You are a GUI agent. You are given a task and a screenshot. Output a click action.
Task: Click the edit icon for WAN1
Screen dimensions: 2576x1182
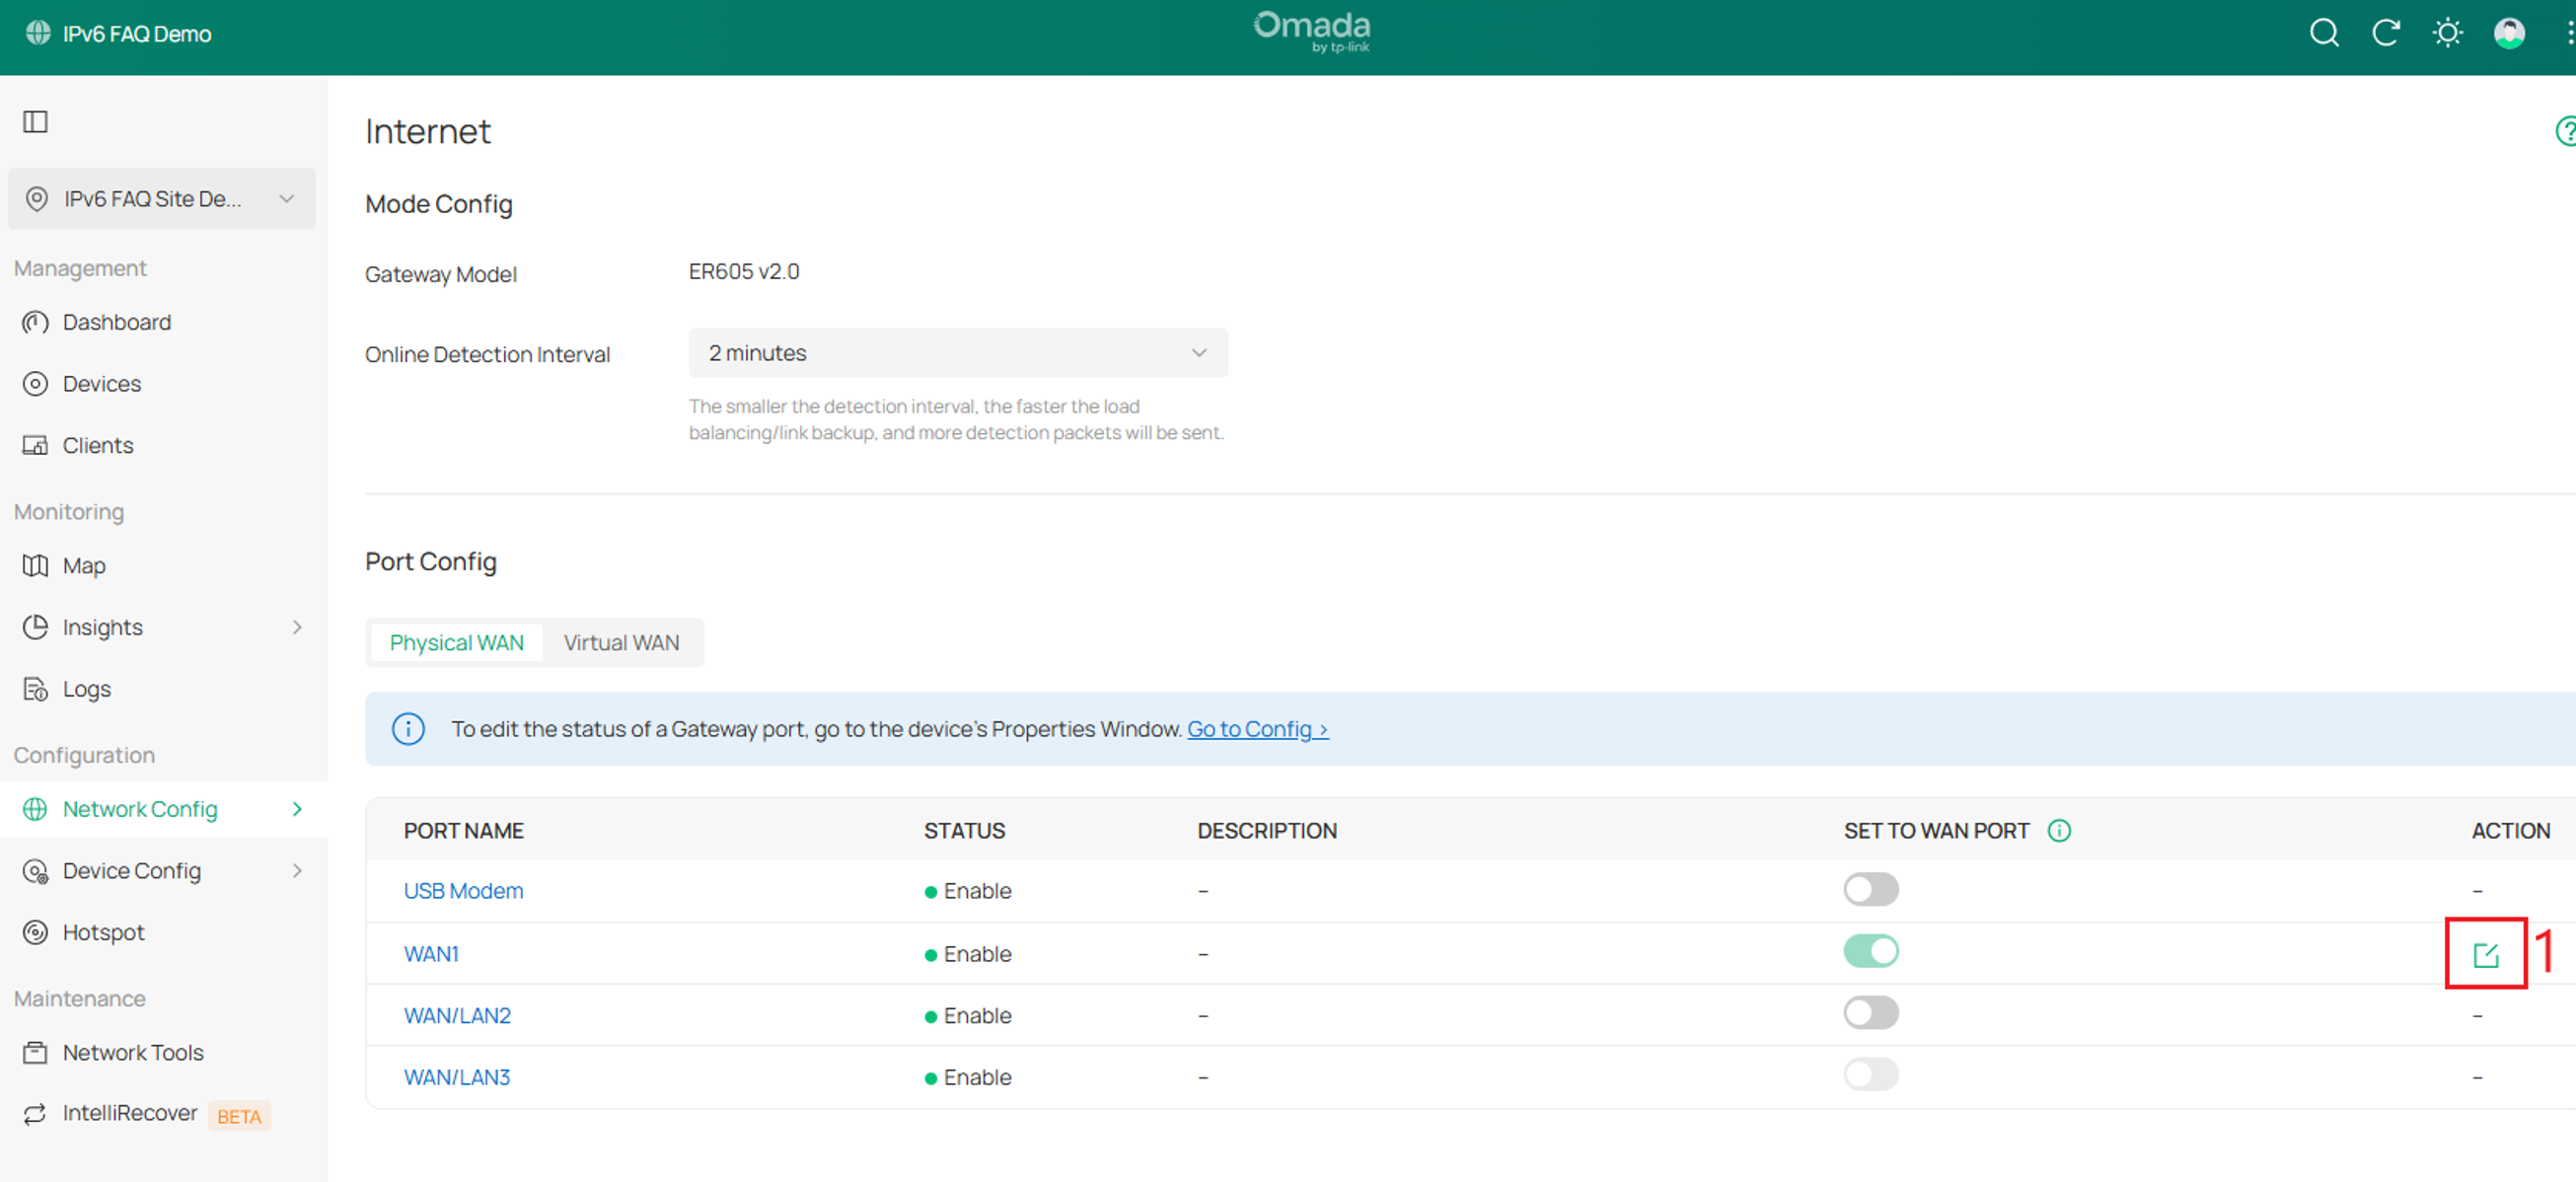point(2485,955)
